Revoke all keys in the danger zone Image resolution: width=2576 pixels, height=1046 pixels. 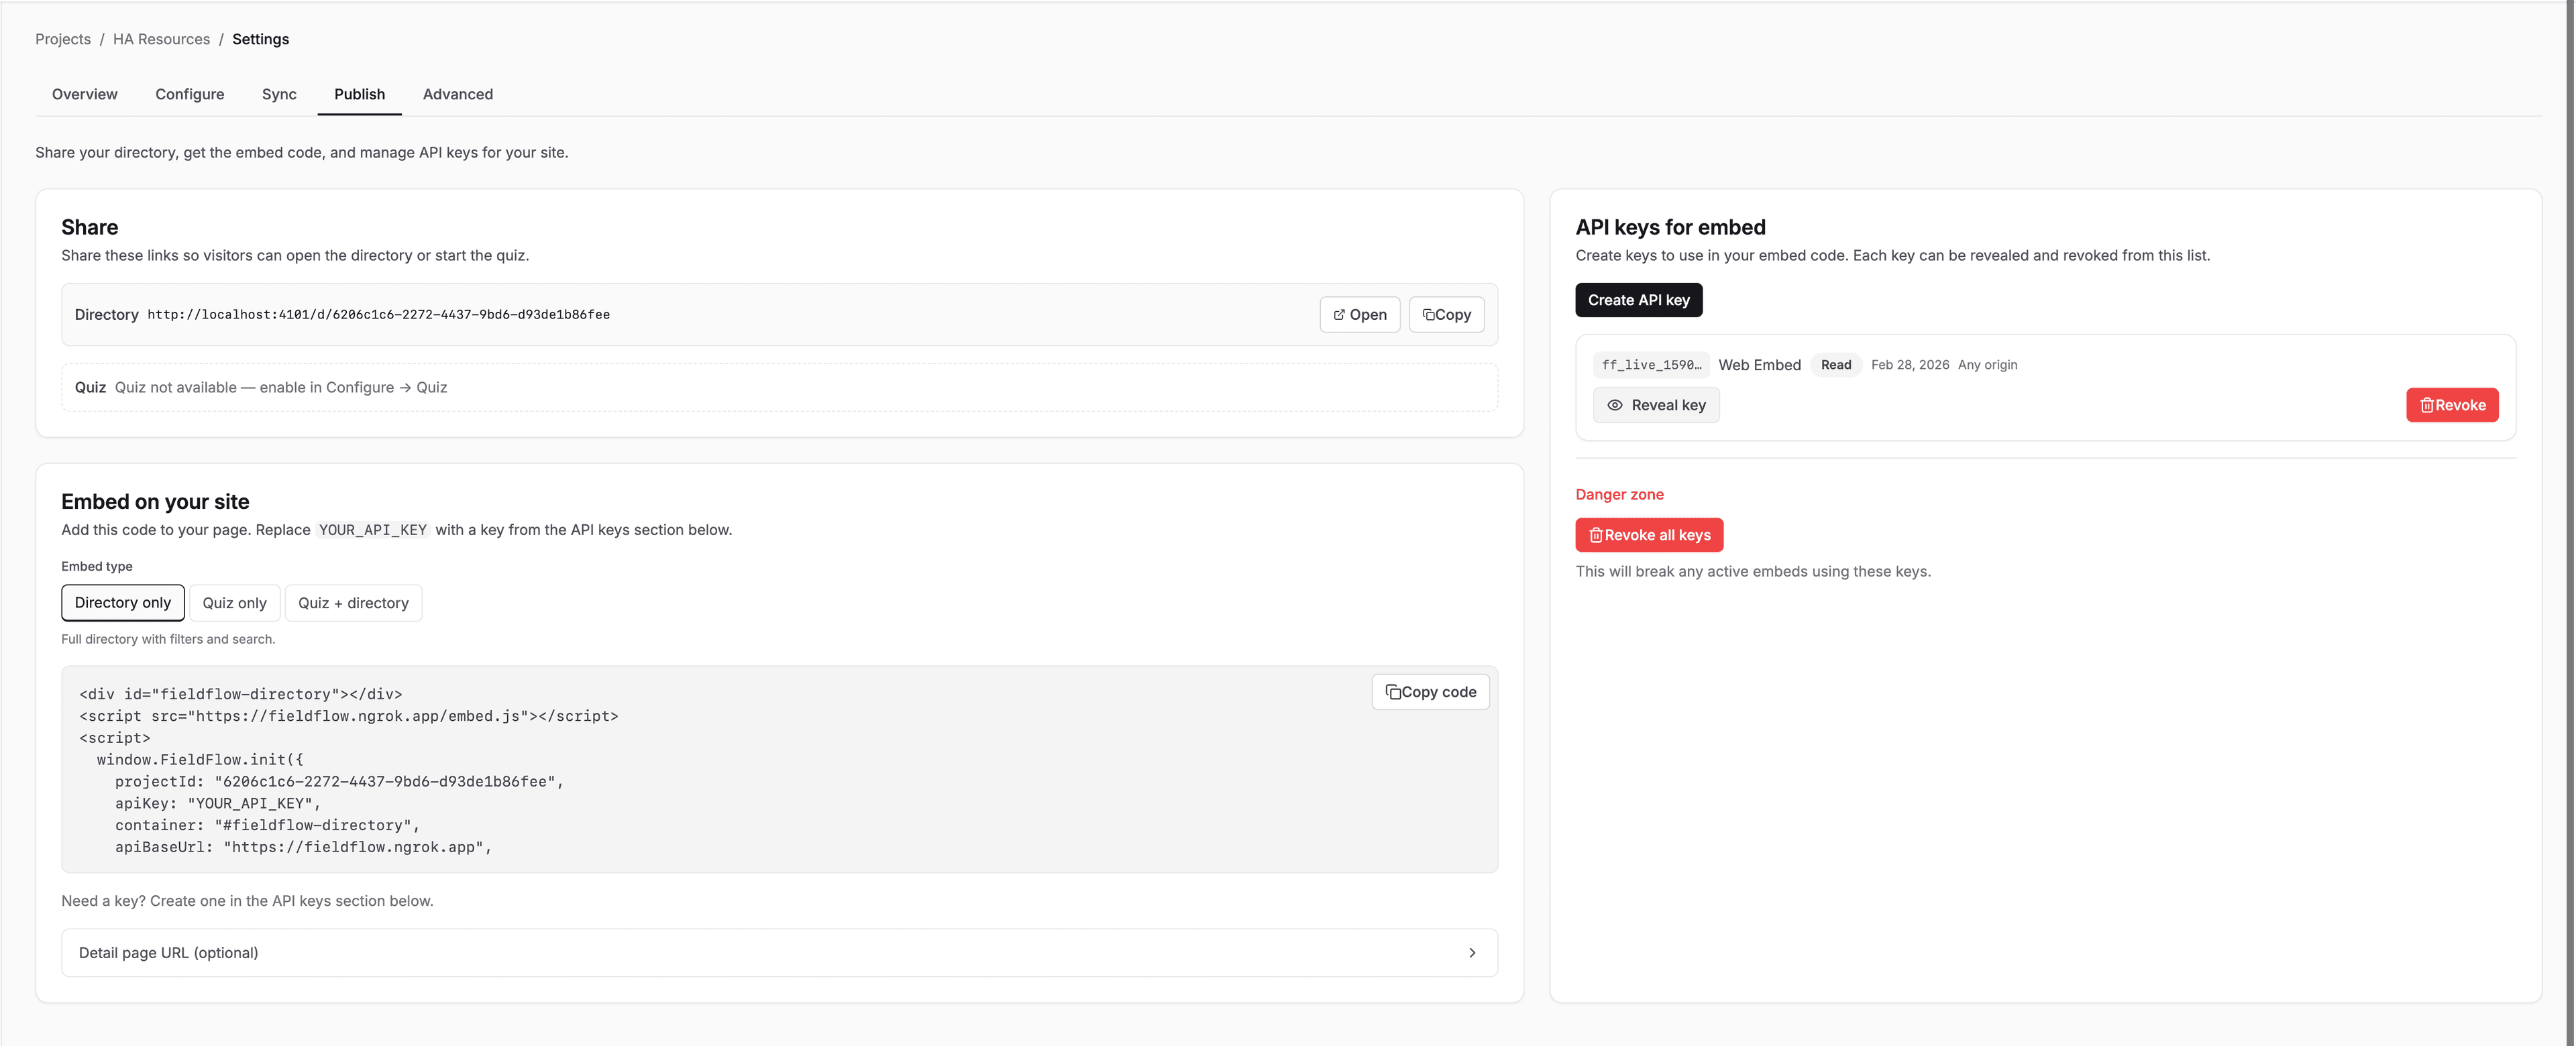click(1649, 534)
